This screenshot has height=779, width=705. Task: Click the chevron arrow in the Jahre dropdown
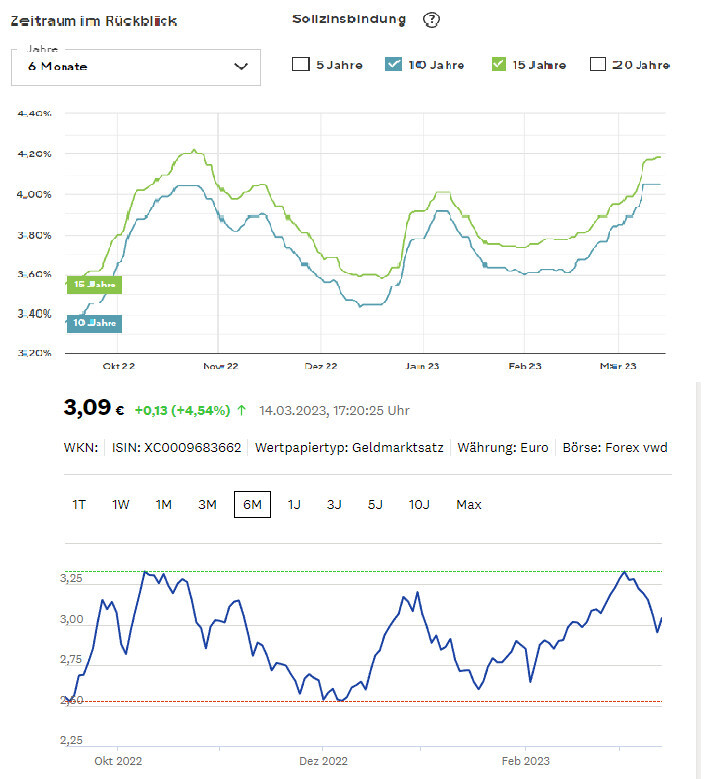pyautogui.click(x=240, y=66)
